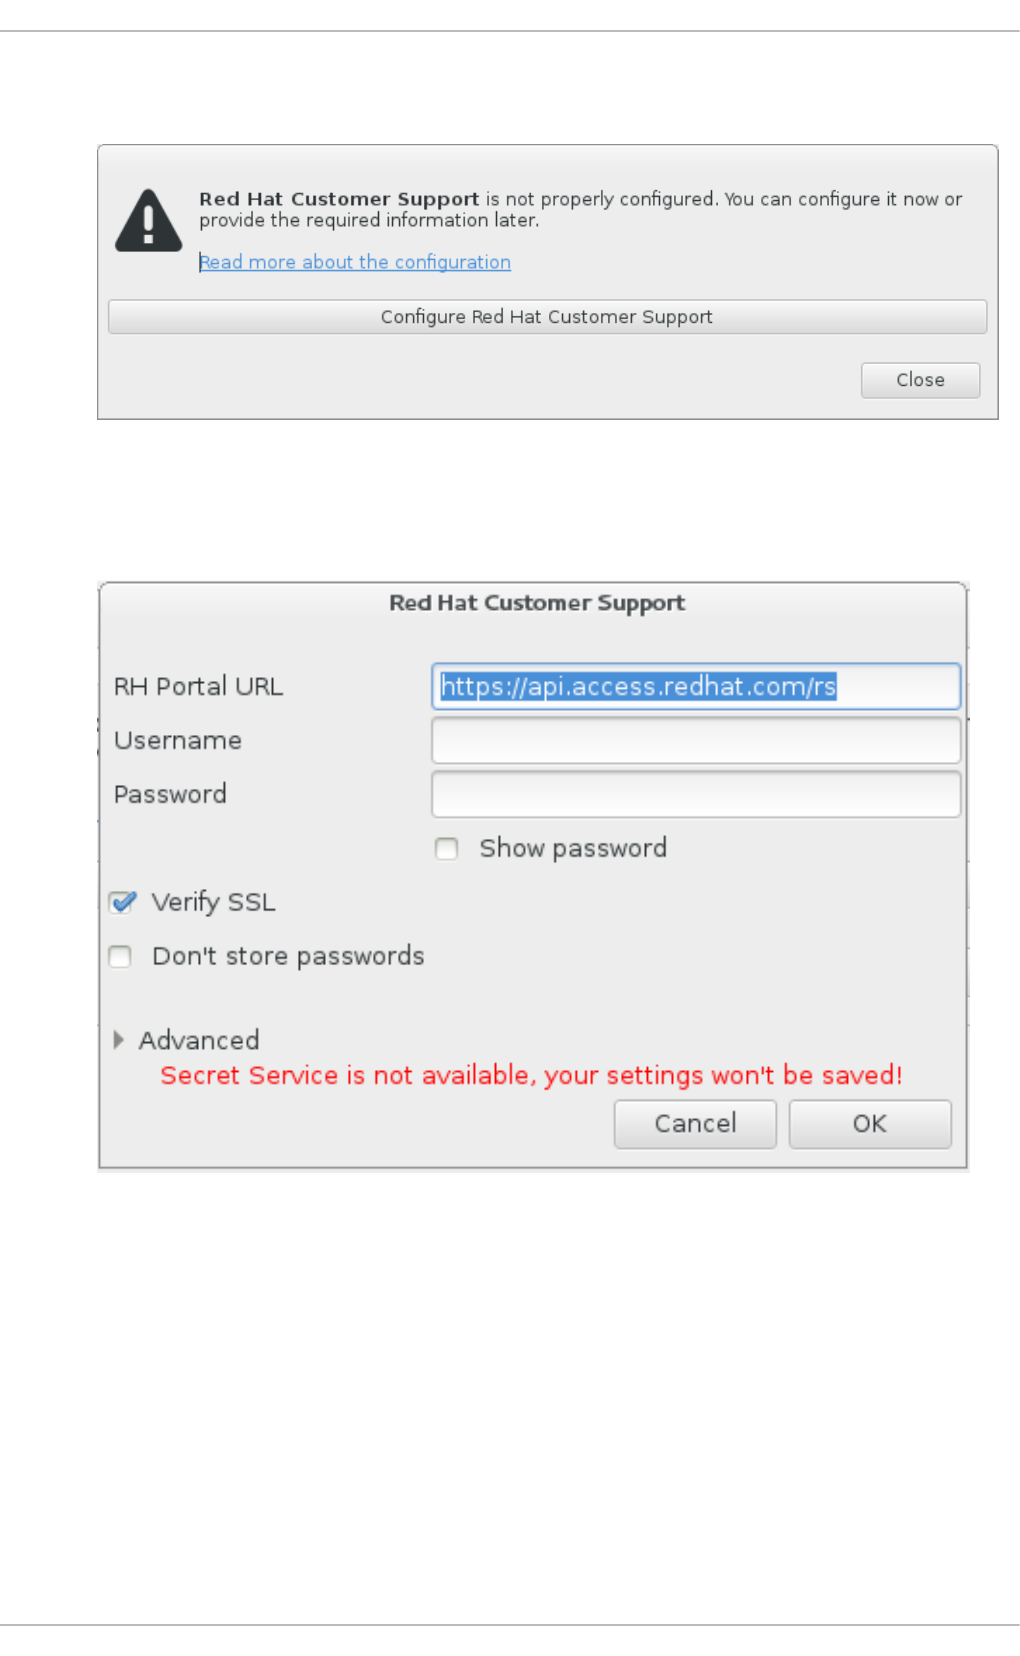Screen dimensions: 1020x1656
Task: Click the RH Portal URL label
Action: pos(198,687)
